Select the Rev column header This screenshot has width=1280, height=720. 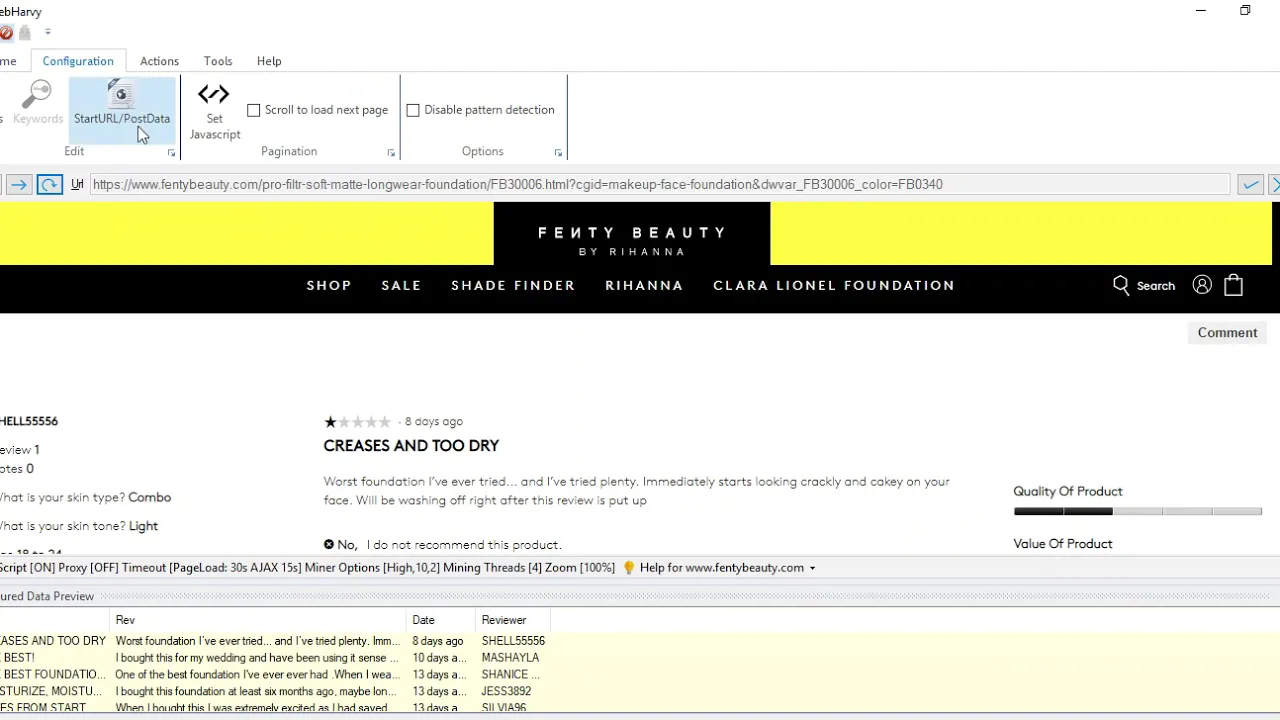258,620
